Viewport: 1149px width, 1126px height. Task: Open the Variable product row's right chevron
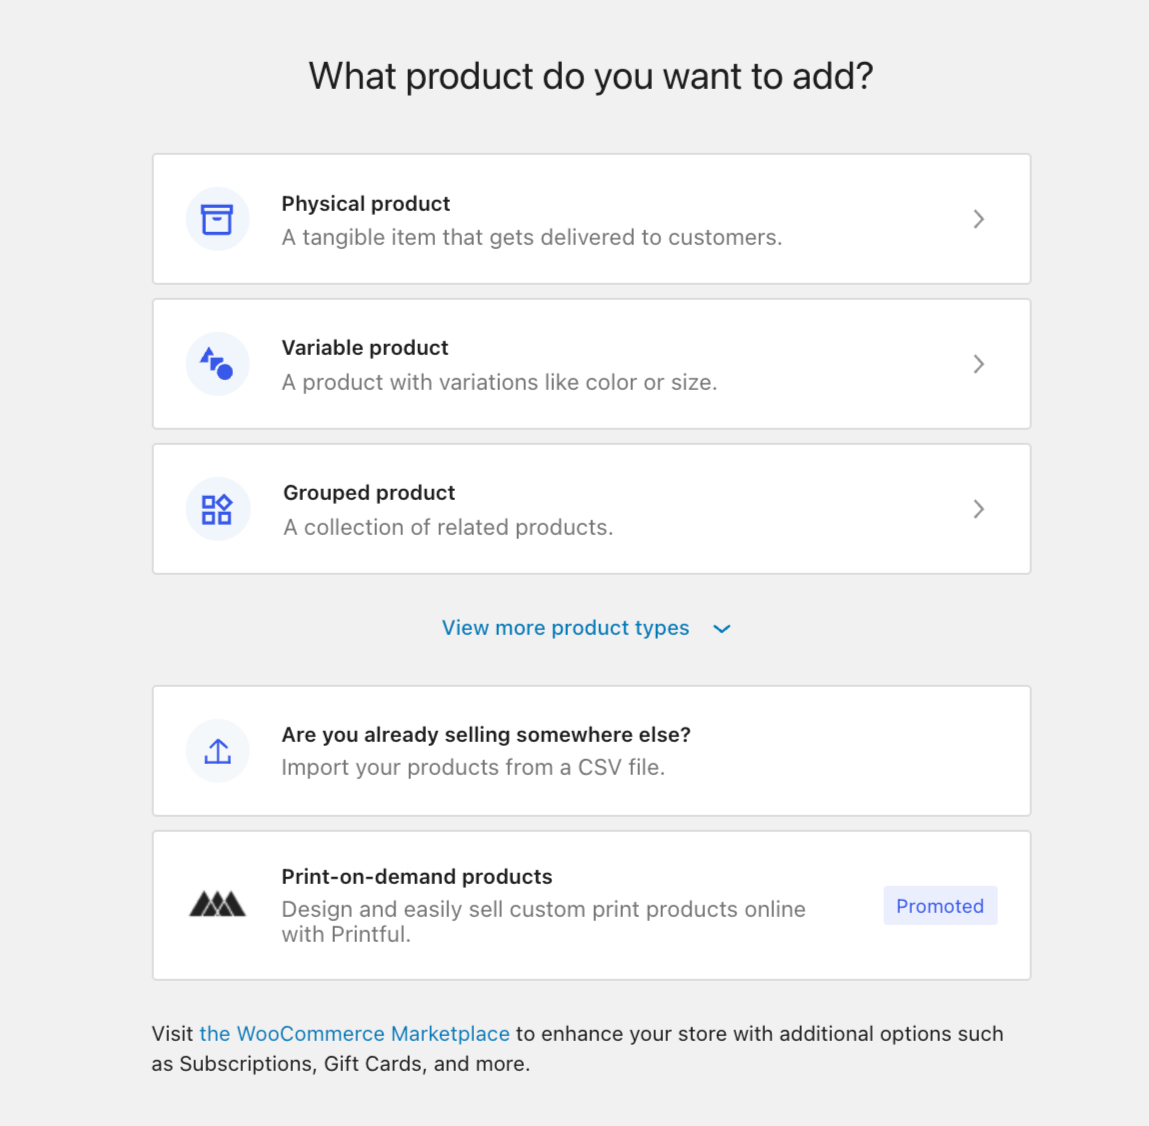pos(979,364)
